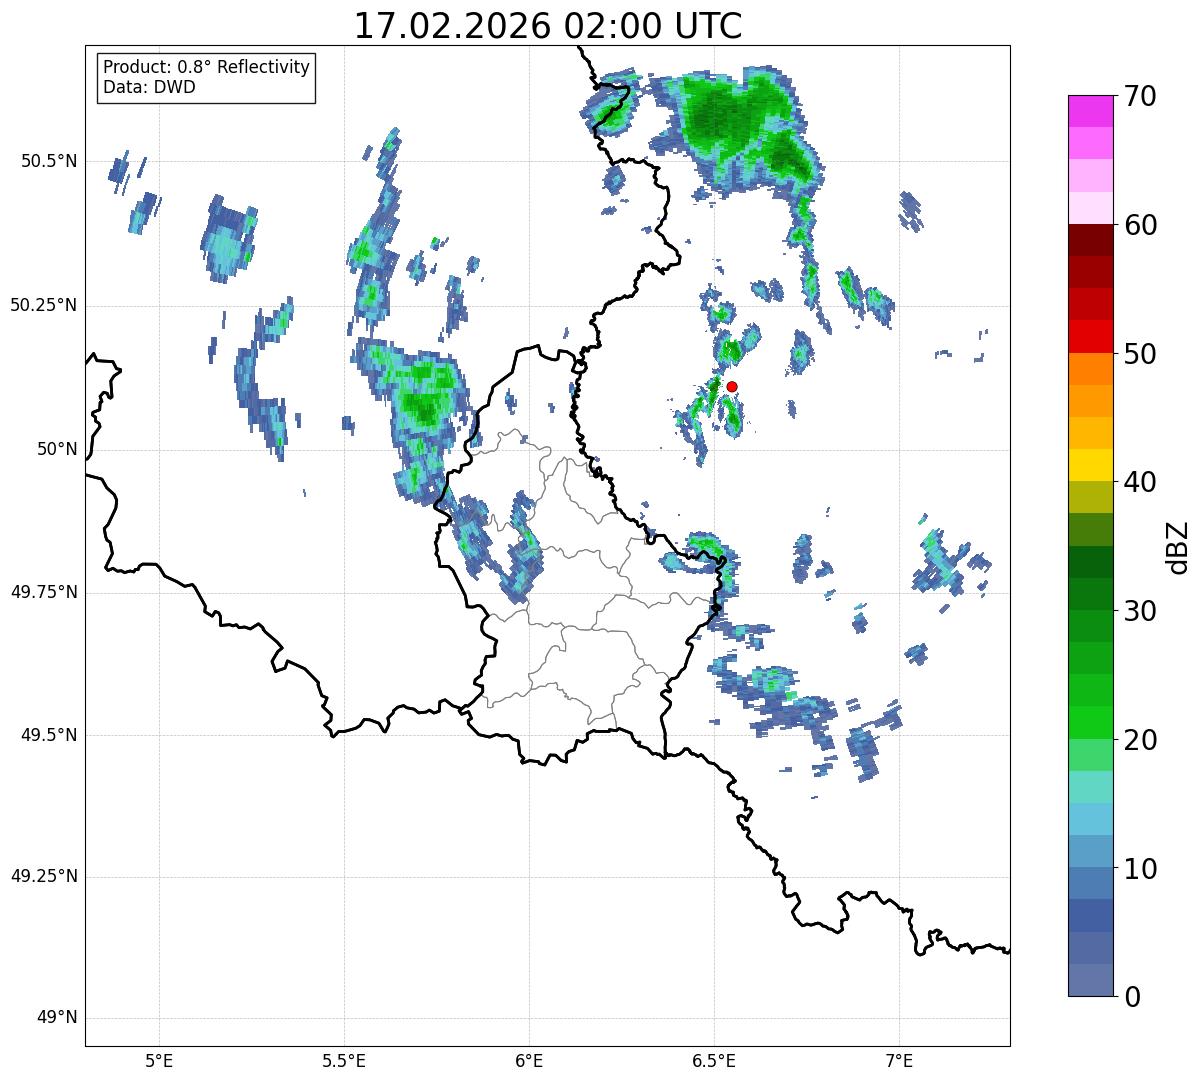This screenshot has height=1081, width=1202.
Task: Click the 'Product: 0.8° Reflectivity' label
Action: click(x=207, y=67)
